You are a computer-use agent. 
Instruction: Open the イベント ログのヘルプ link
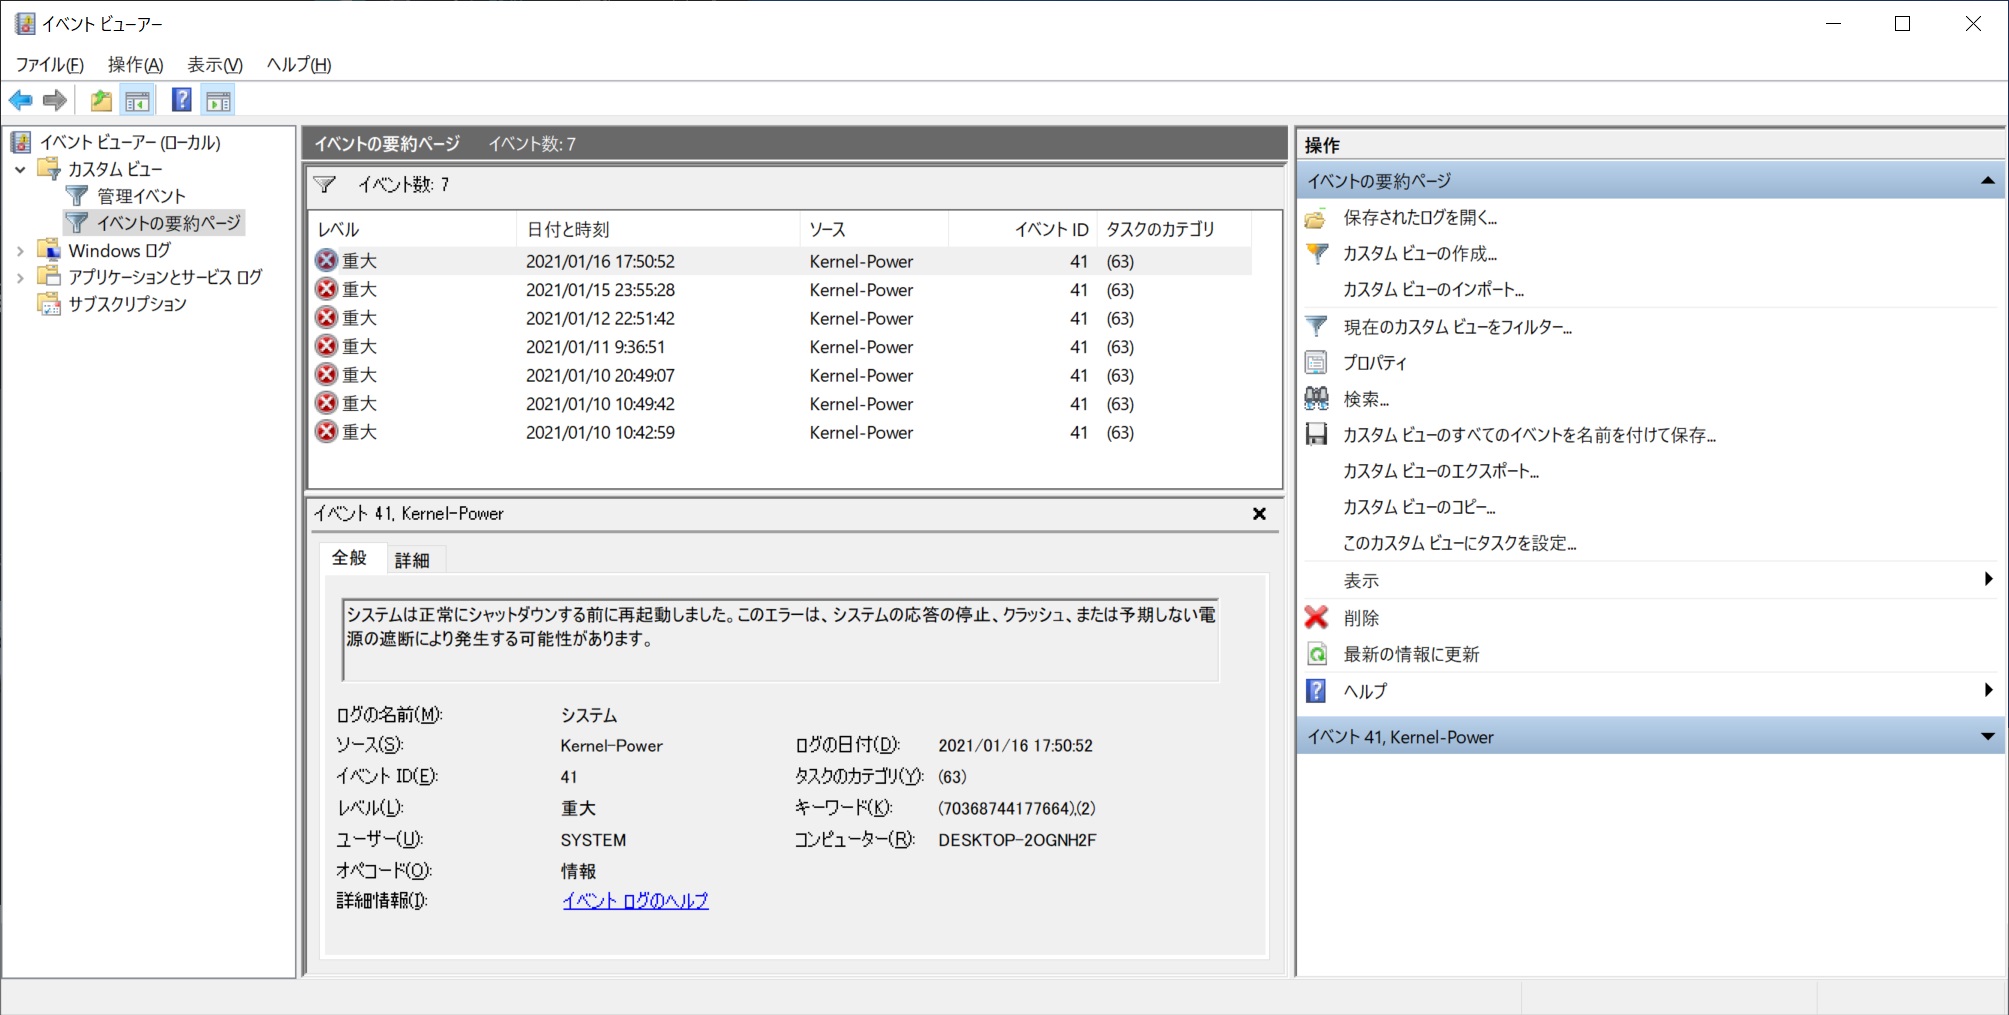635,901
